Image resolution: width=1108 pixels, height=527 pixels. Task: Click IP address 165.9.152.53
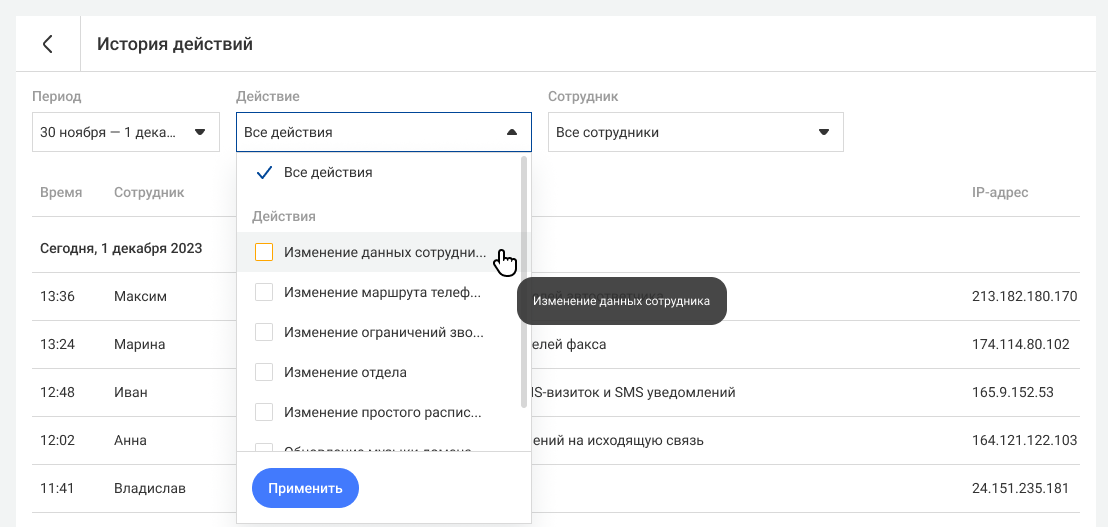1013,392
